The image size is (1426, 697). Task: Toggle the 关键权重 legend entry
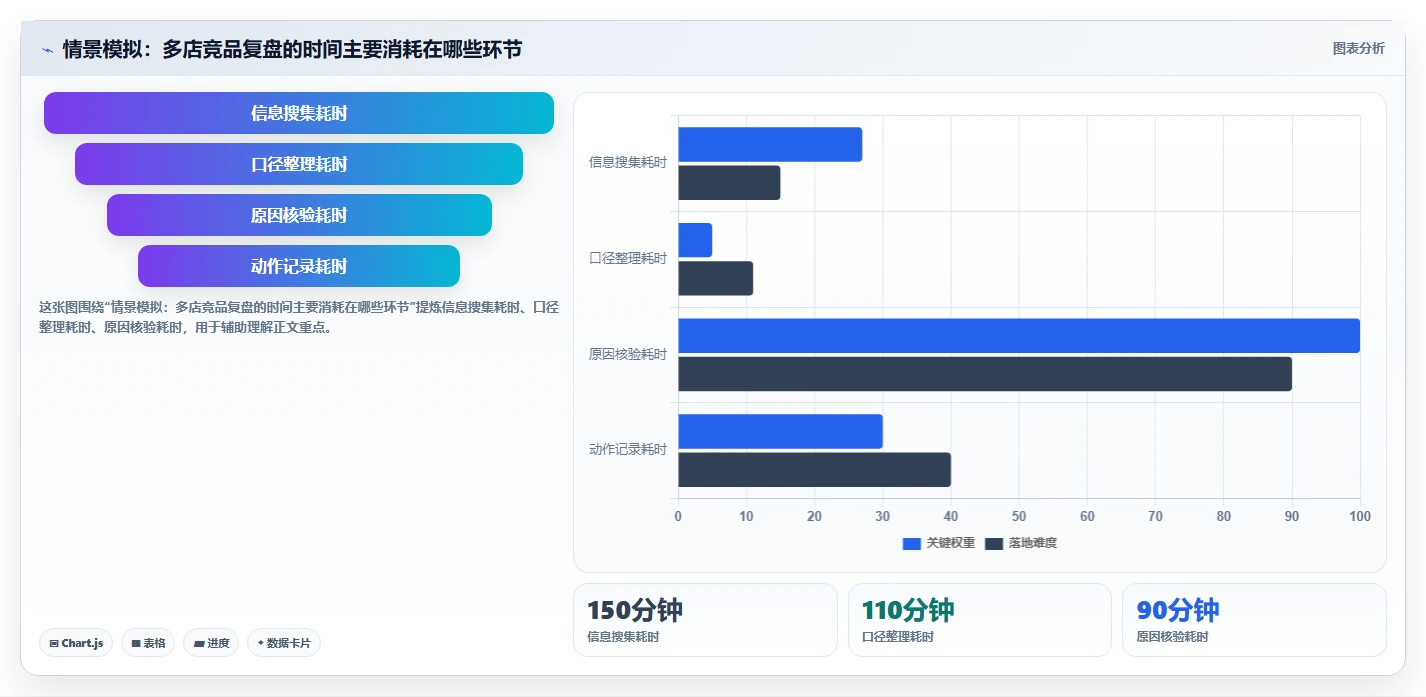tap(938, 543)
